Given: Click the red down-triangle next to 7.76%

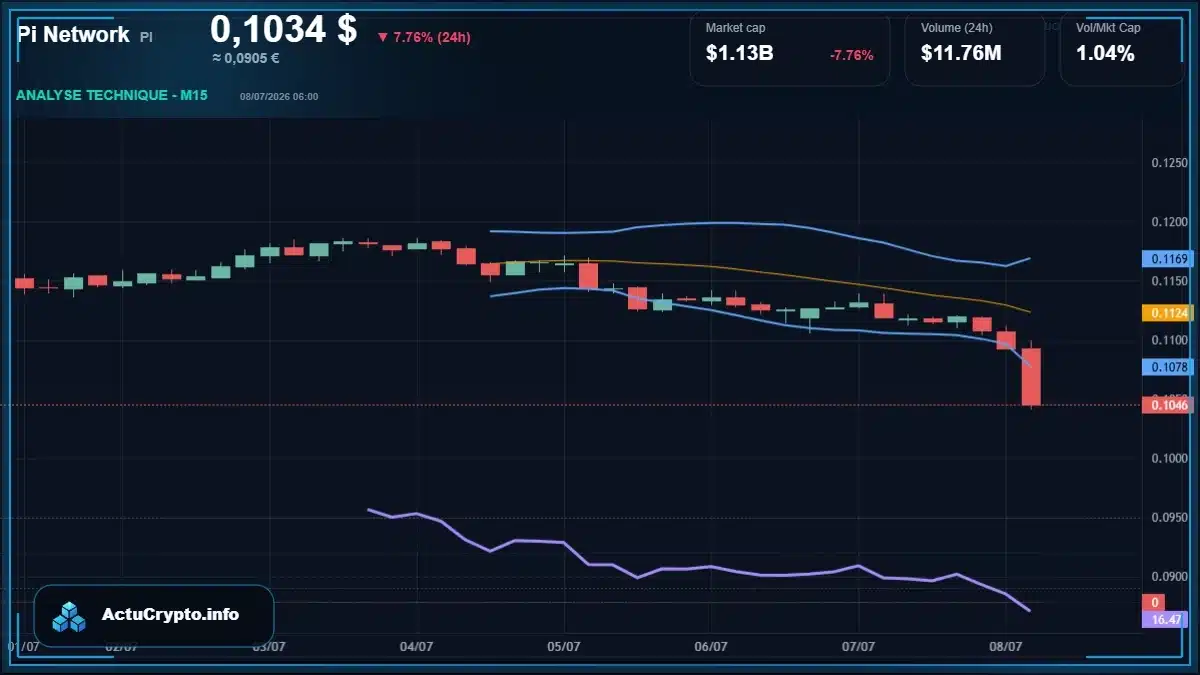Looking at the screenshot, I should coord(382,37).
